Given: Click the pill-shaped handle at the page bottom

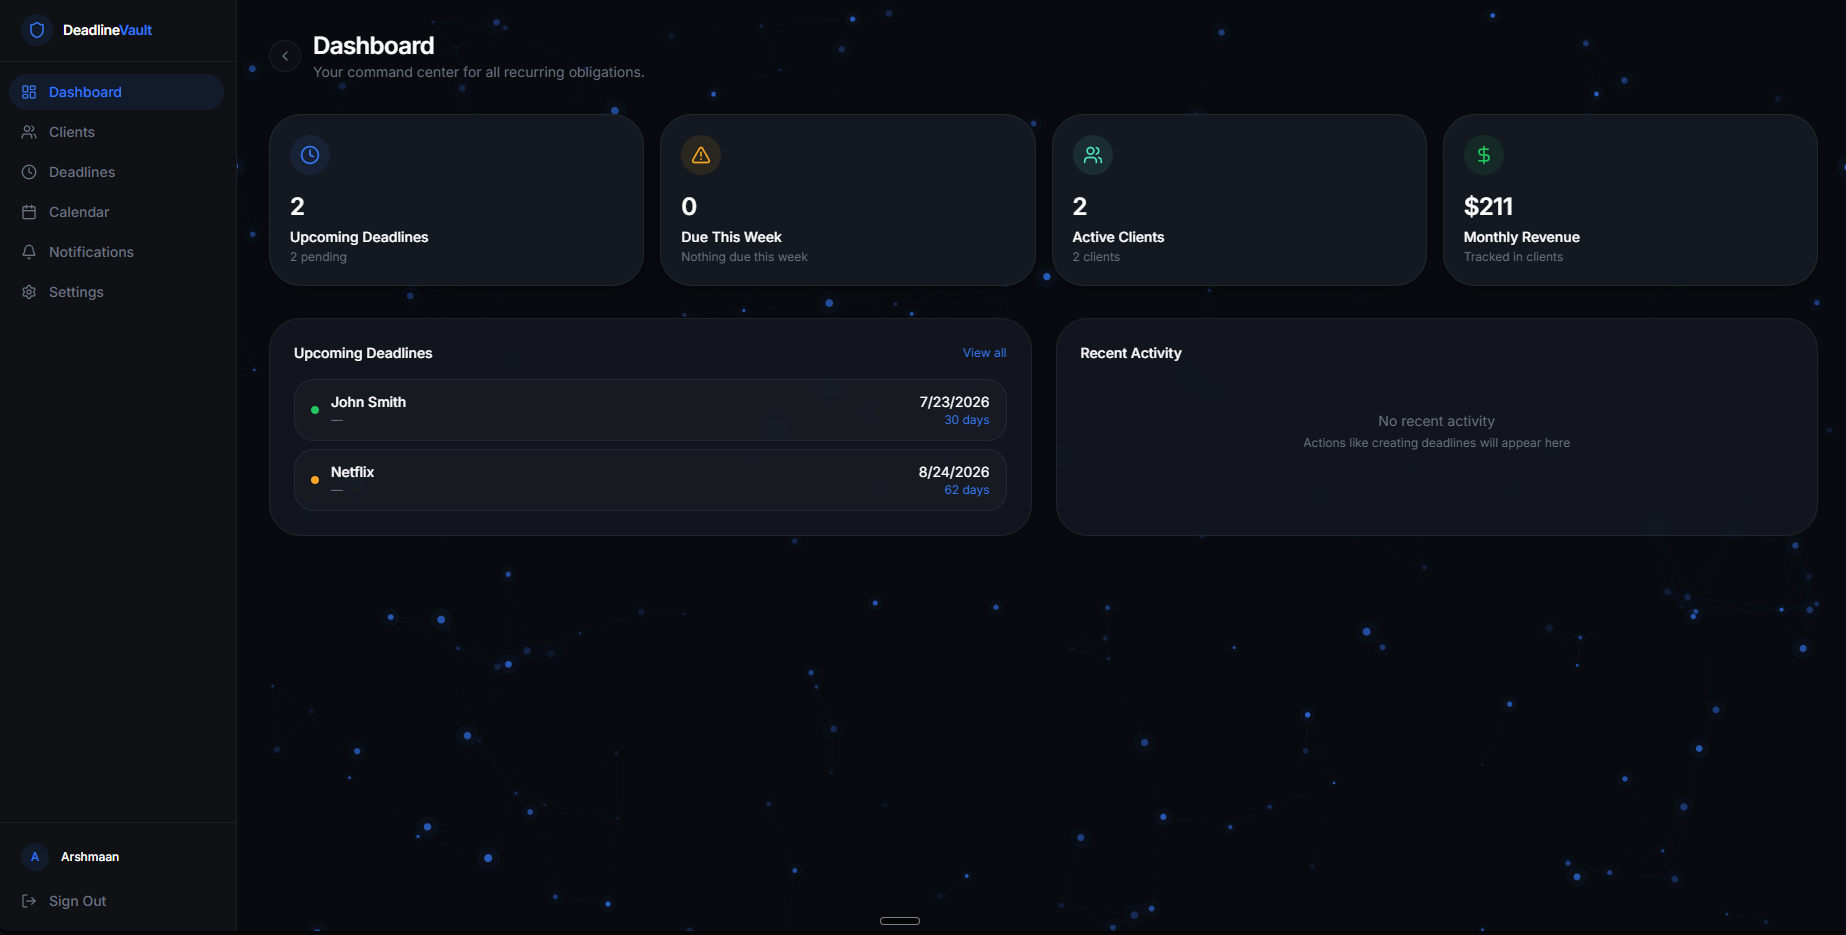Looking at the screenshot, I should [x=900, y=921].
